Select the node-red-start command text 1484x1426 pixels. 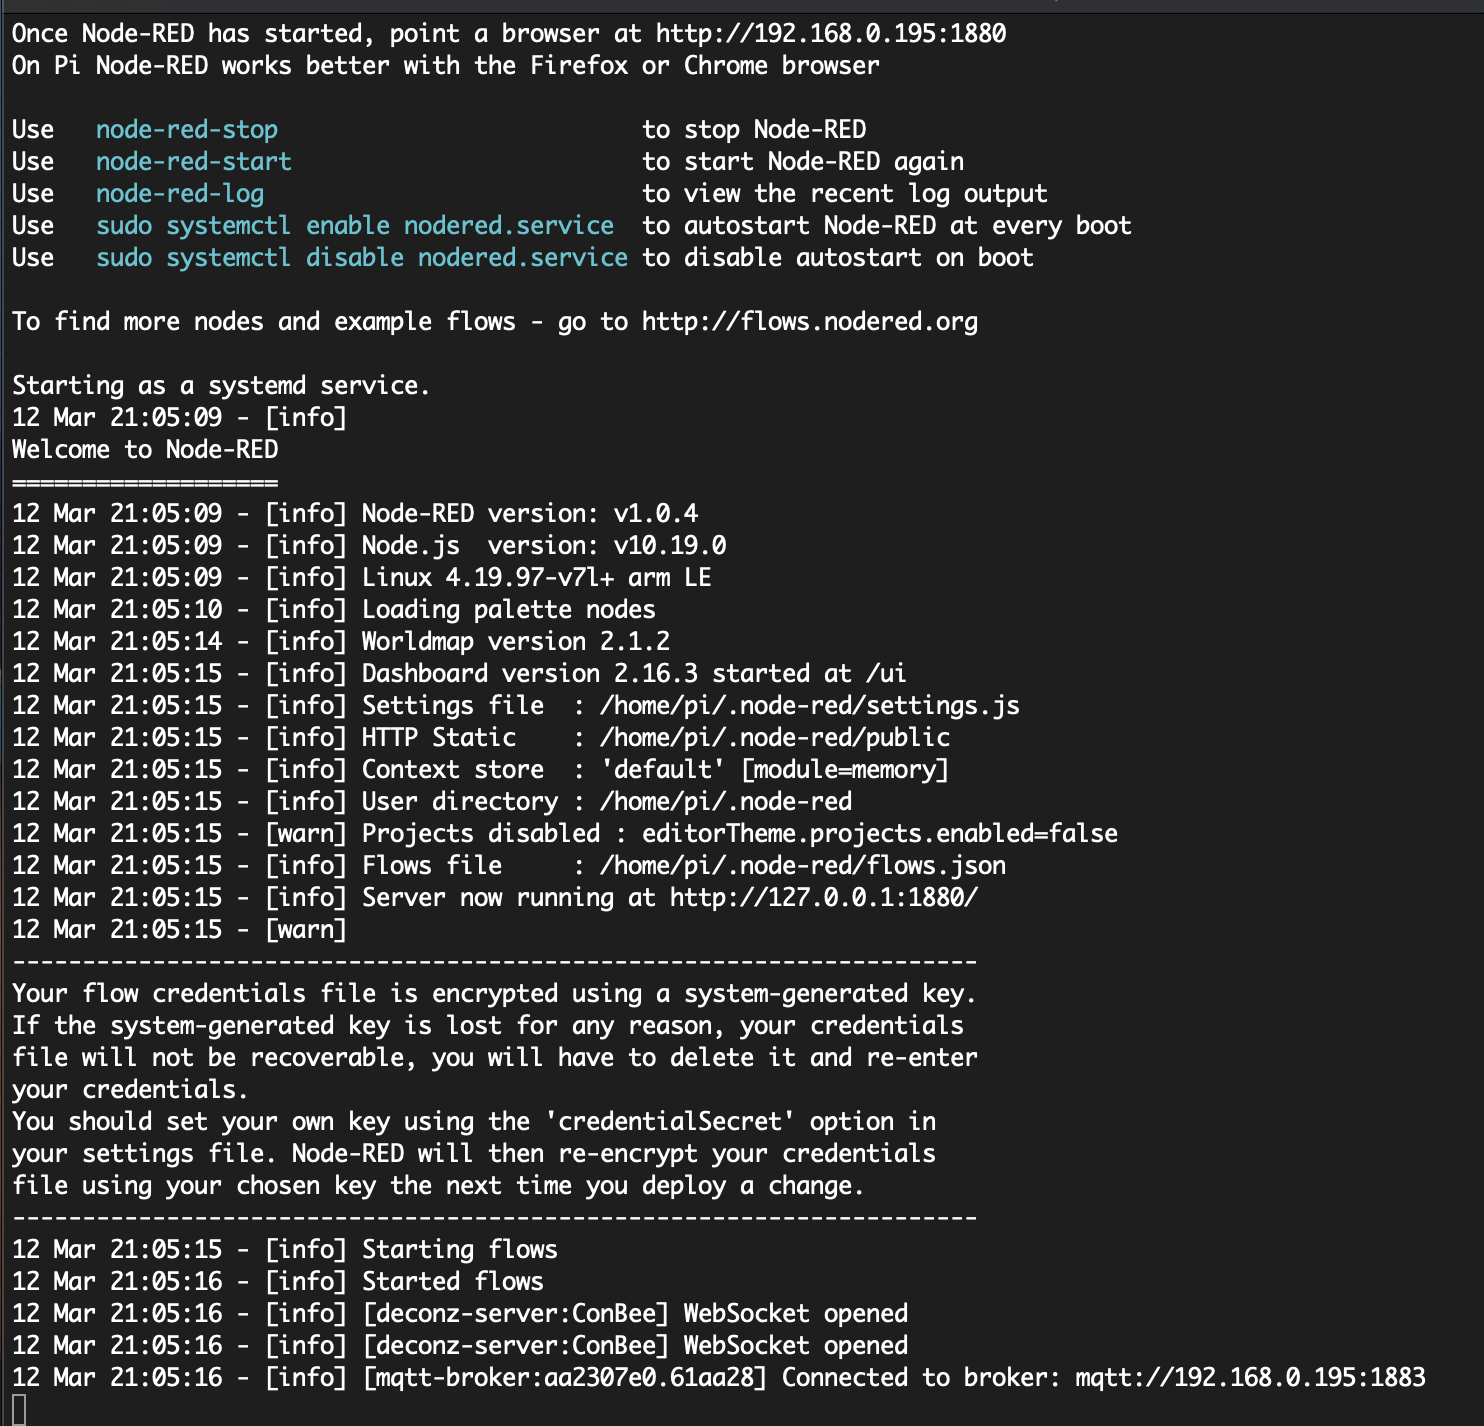[193, 161]
